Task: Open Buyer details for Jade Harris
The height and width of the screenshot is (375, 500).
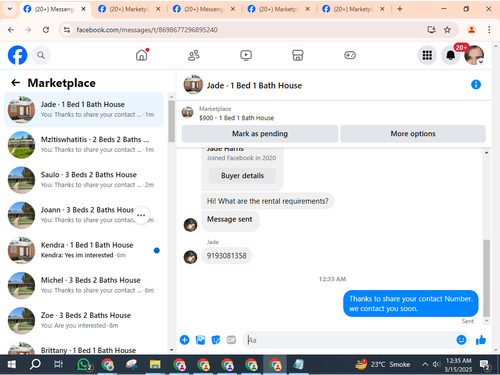Action: (x=242, y=176)
